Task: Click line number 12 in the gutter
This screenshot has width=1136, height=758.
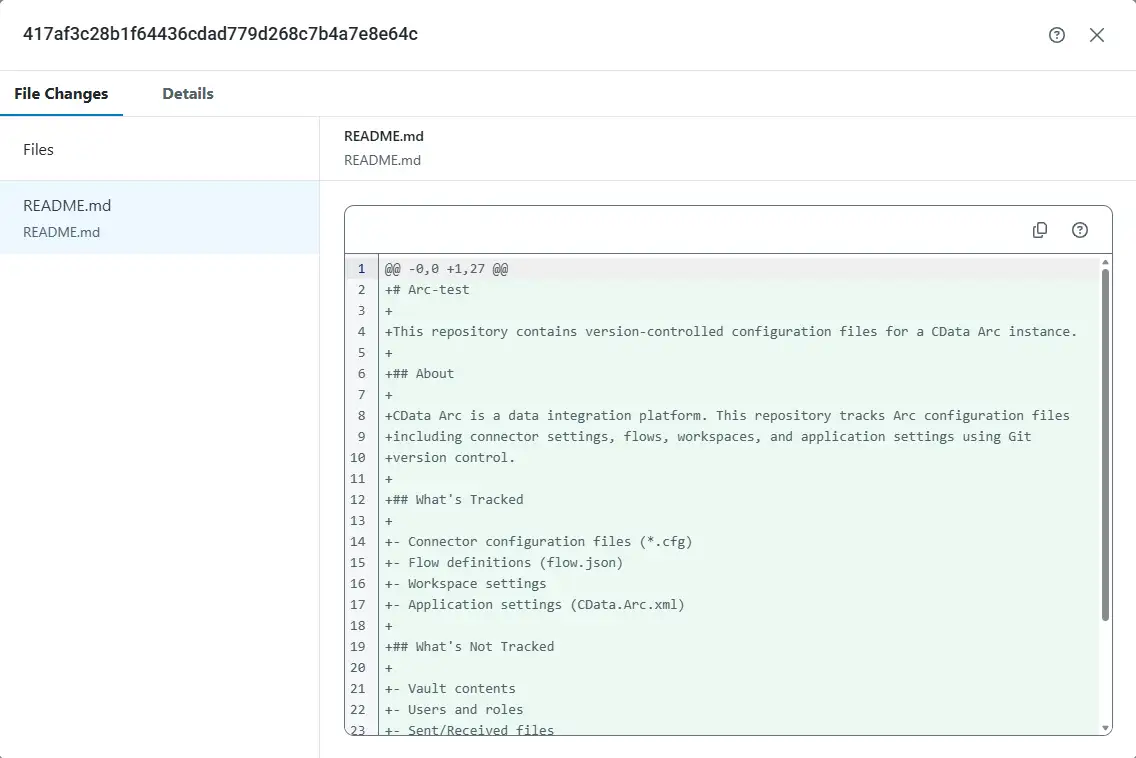Action: click(x=358, y=500)
